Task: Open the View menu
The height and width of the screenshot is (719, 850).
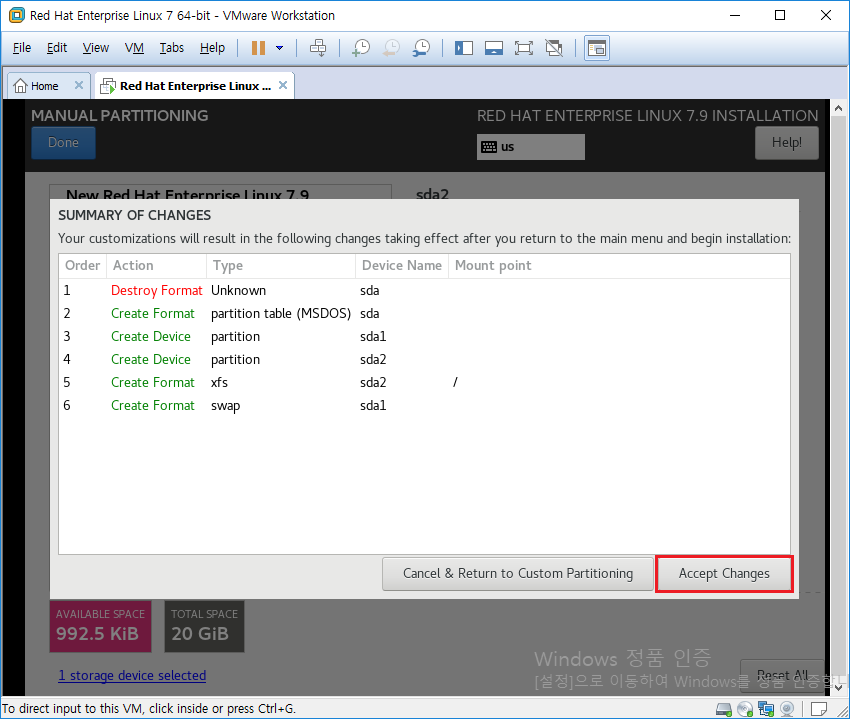Action: (96, 48)
